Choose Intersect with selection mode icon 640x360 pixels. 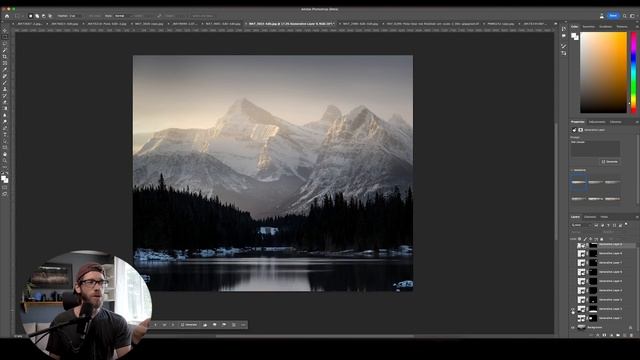click(x=50, y=16)
